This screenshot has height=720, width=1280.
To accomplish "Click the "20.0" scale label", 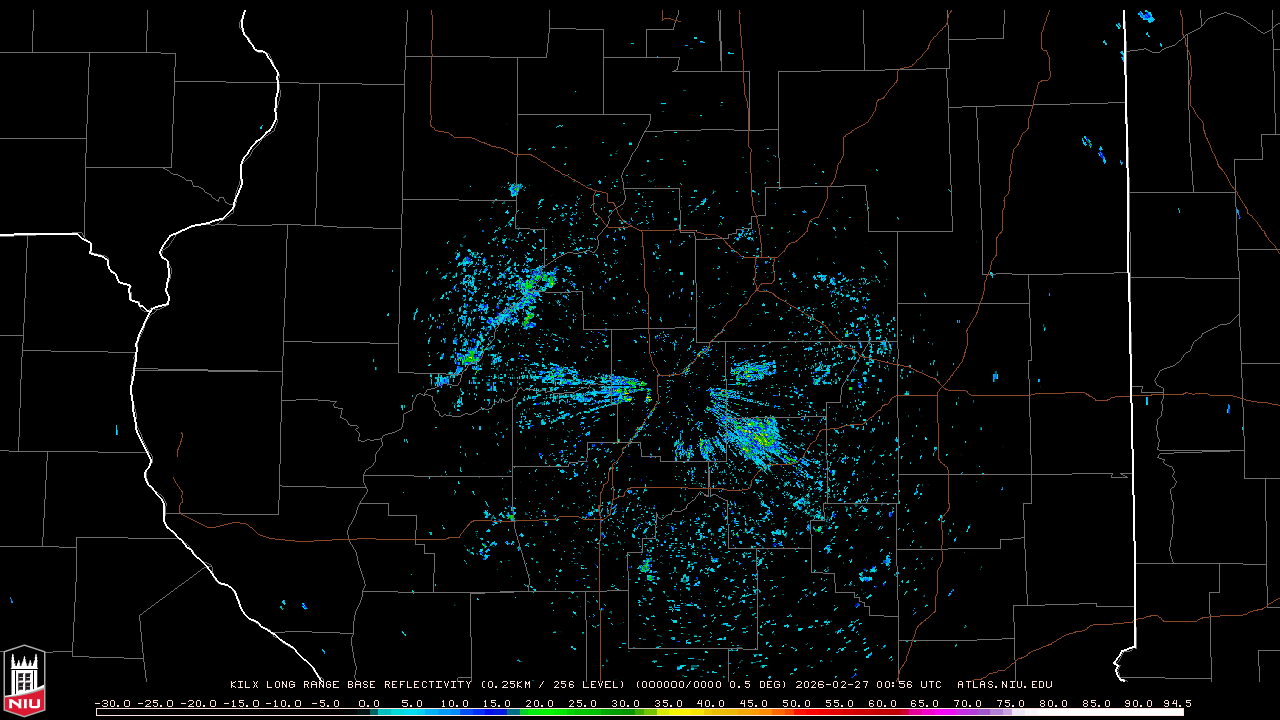I will (x=541, y=703).
